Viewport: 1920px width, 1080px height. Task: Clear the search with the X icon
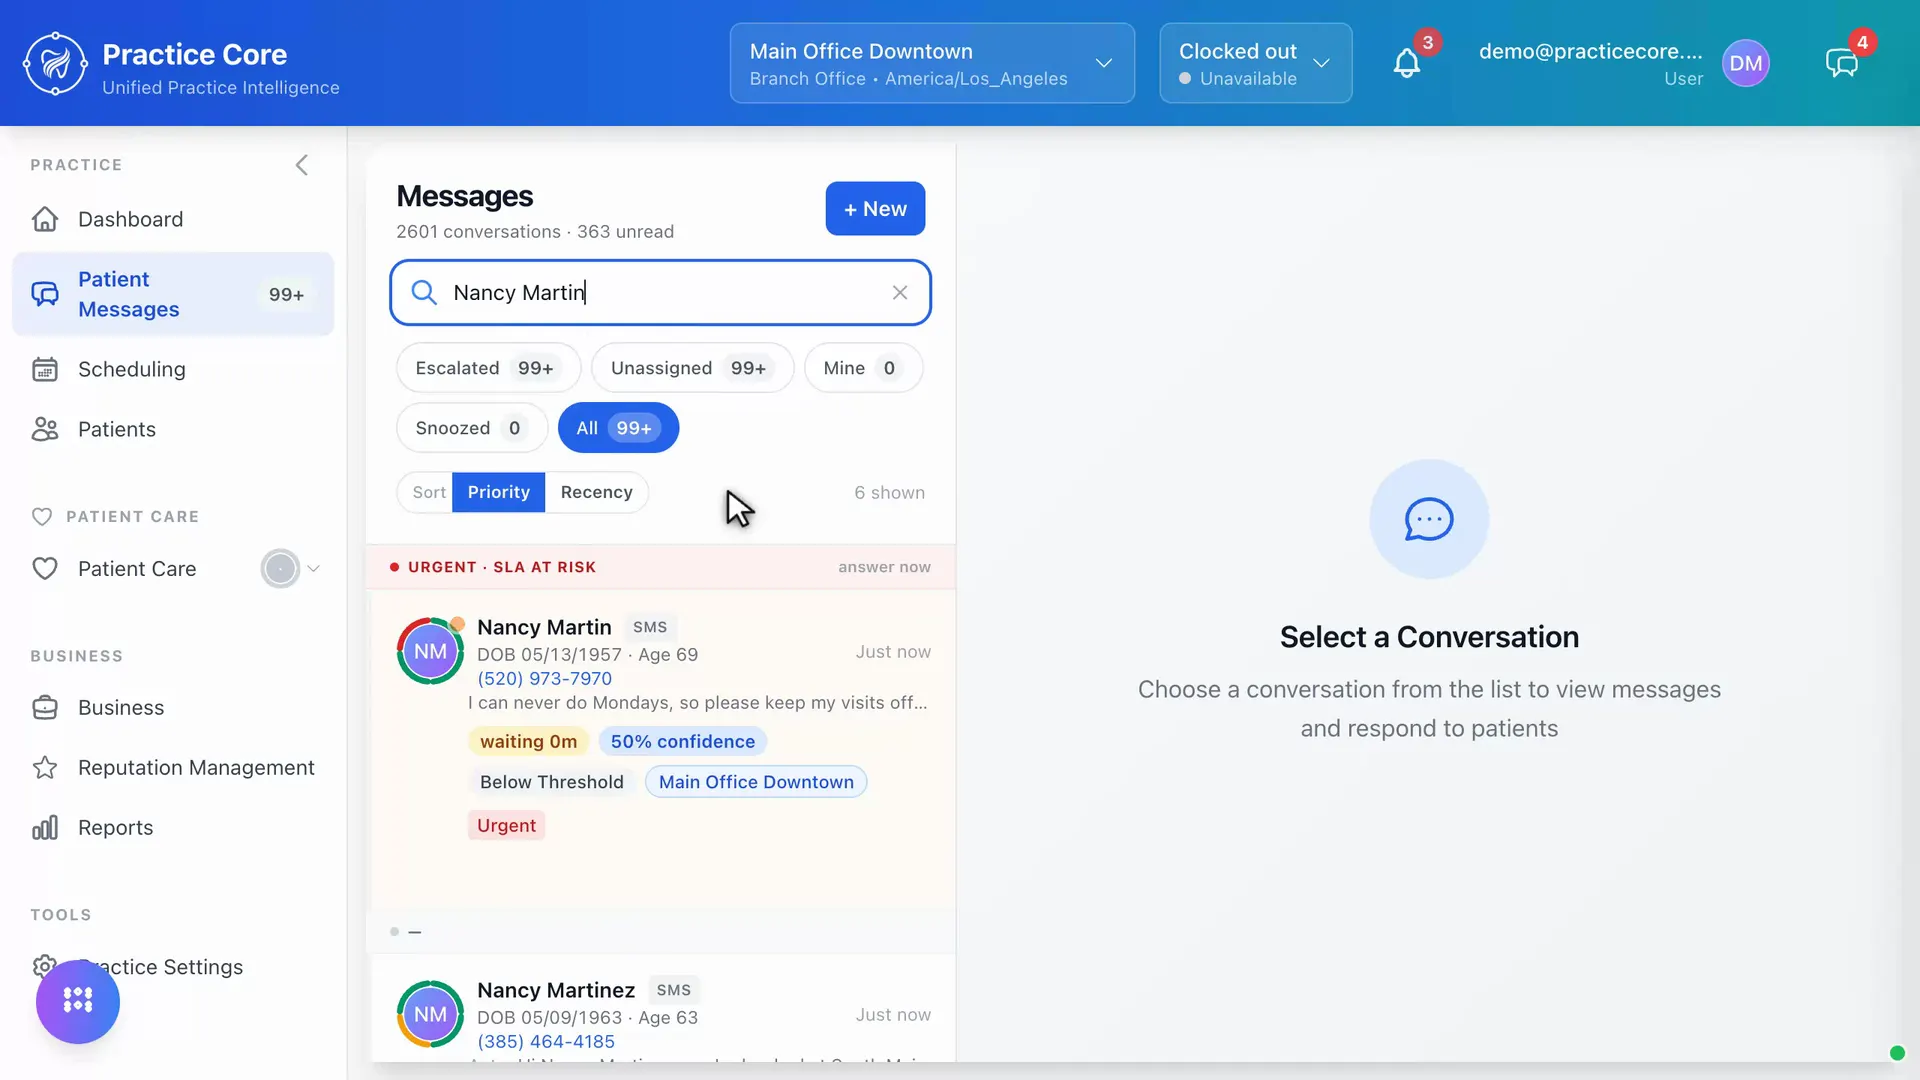[900, 292]
